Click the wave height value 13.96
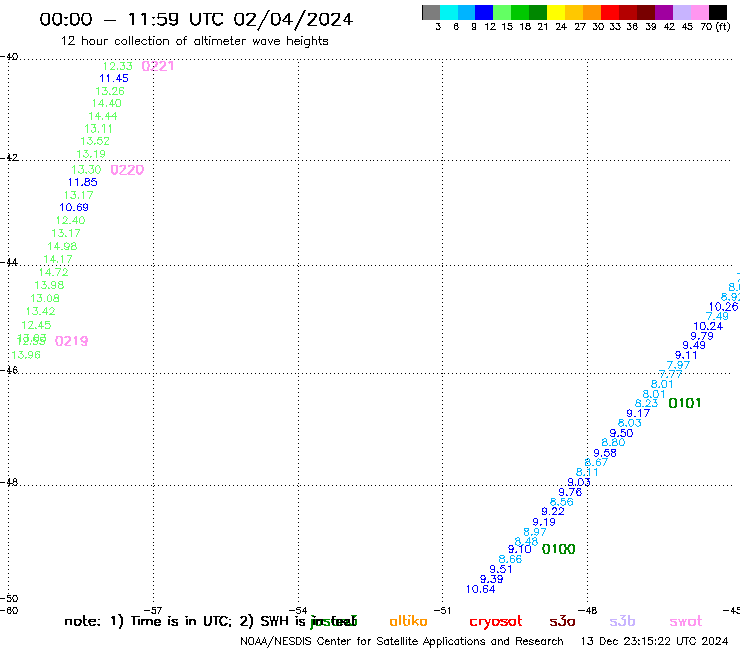The image size is (740, 650). point(26,355)
